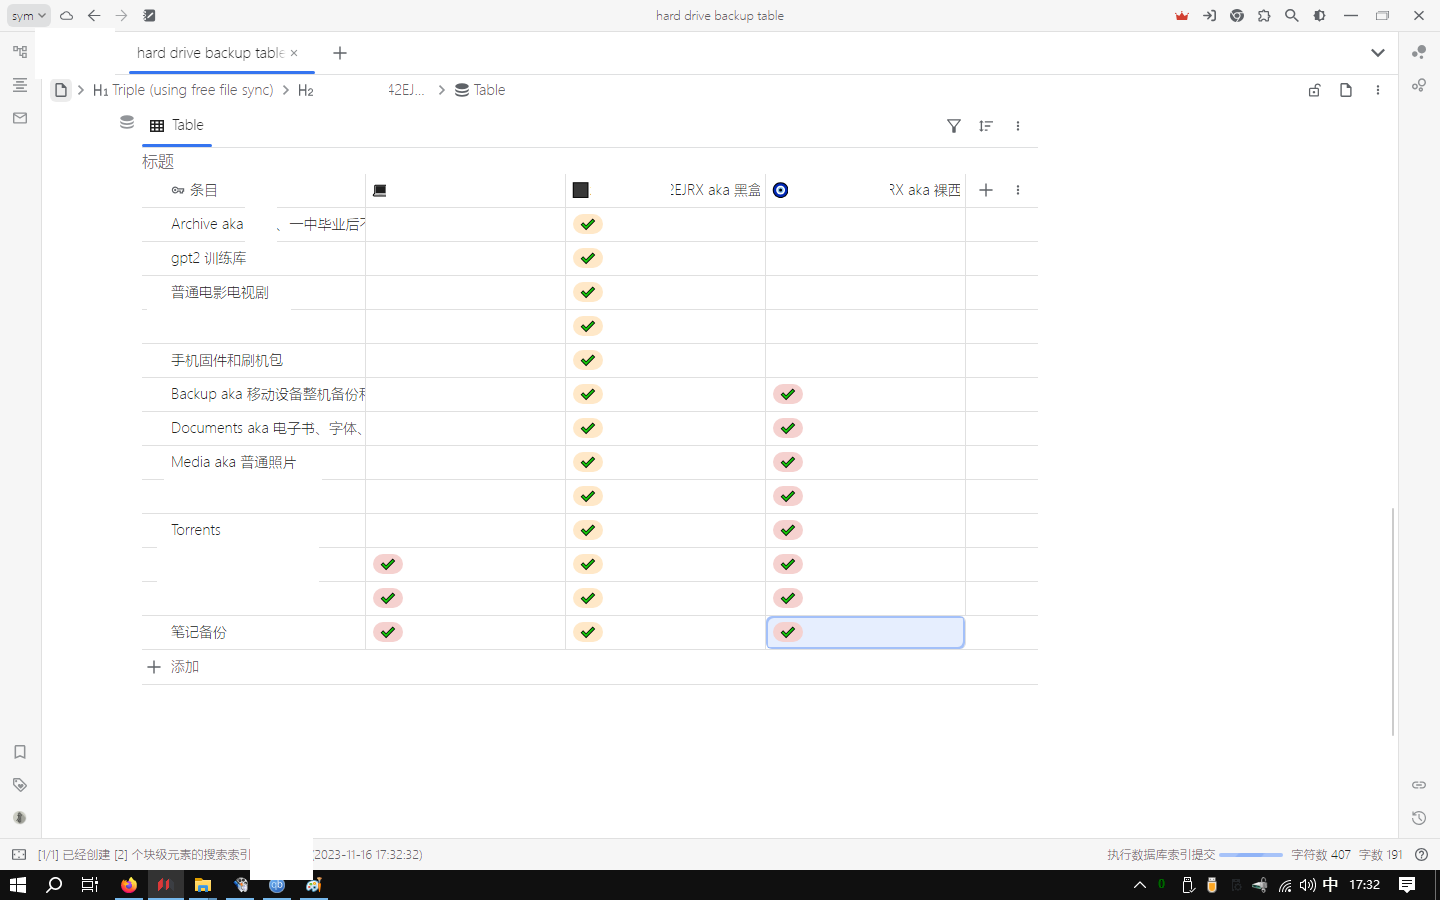1440x900 pixels.
Task: Click the H2 breadcrumb item
Action: (306, 90)
